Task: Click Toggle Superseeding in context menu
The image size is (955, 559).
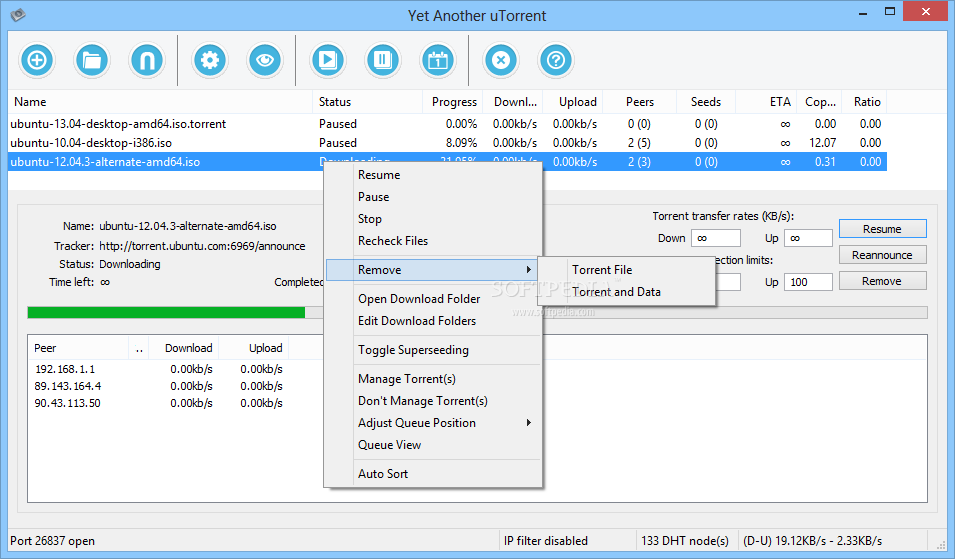Action: (433, 350)
